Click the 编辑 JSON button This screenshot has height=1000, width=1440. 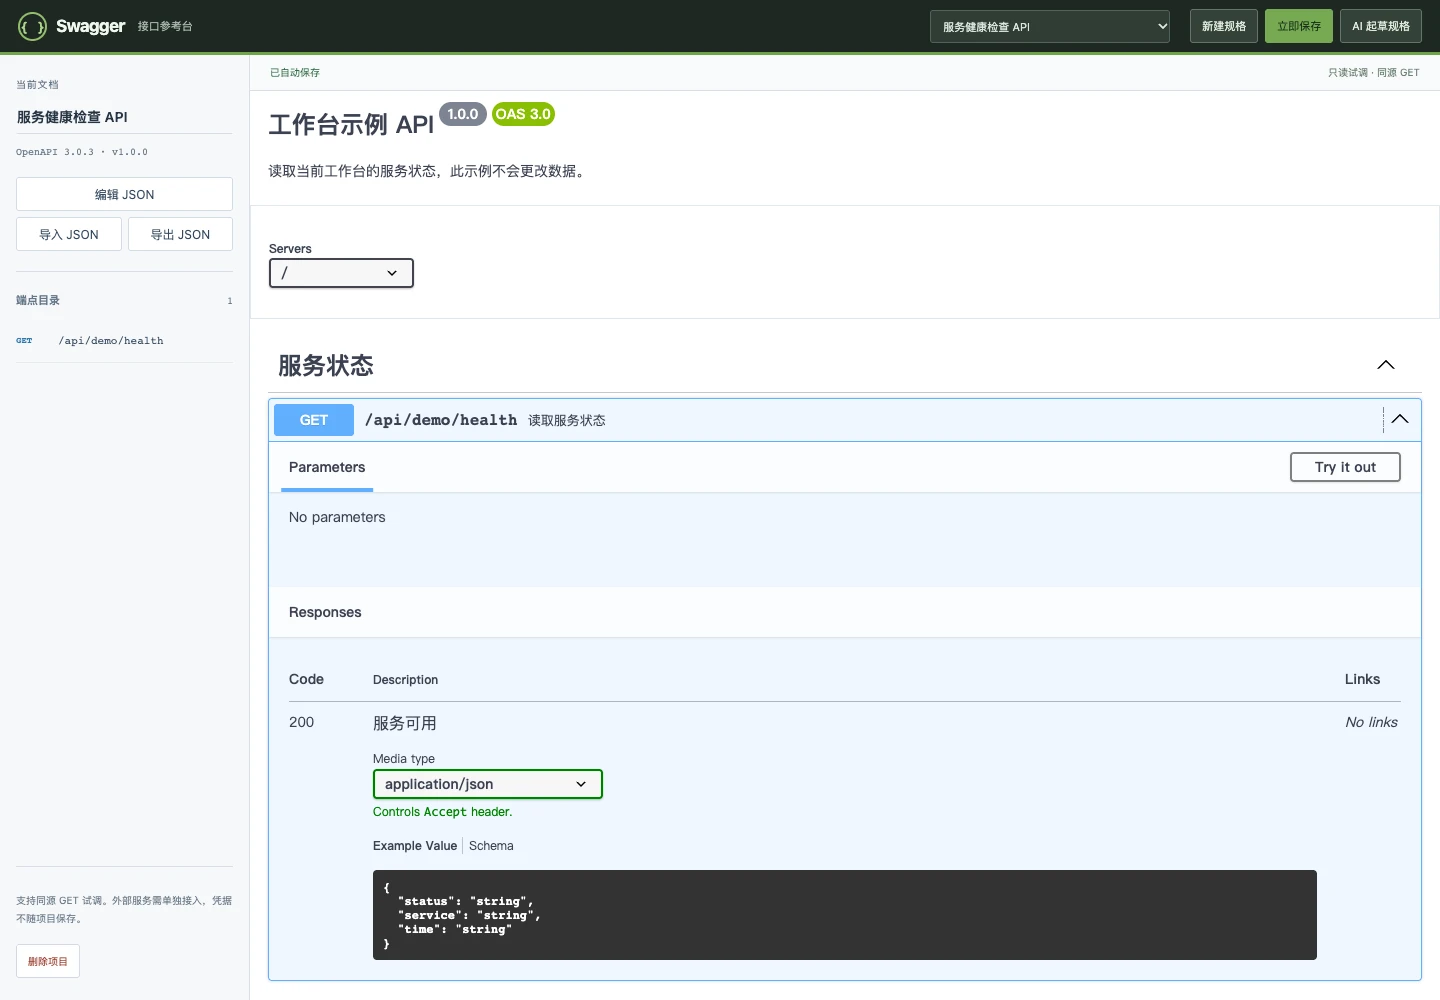[x=124, y=194]
